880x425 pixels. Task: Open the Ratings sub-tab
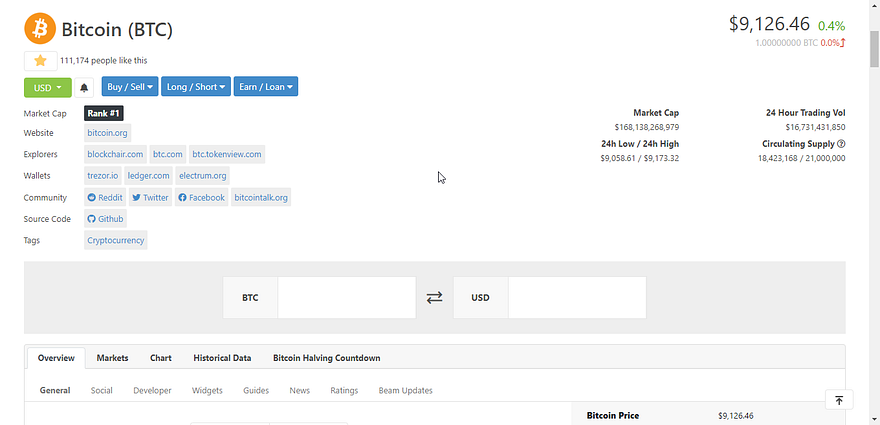point(344,390)
